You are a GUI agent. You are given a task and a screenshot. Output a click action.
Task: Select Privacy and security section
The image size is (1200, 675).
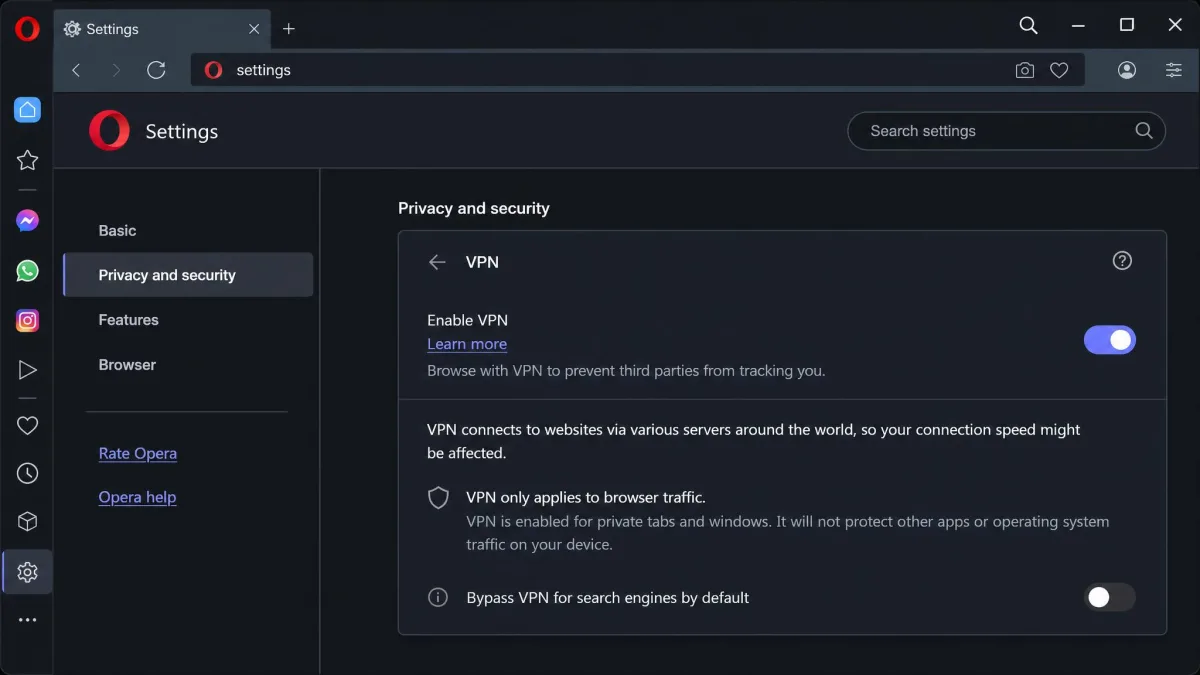point(188,275)
